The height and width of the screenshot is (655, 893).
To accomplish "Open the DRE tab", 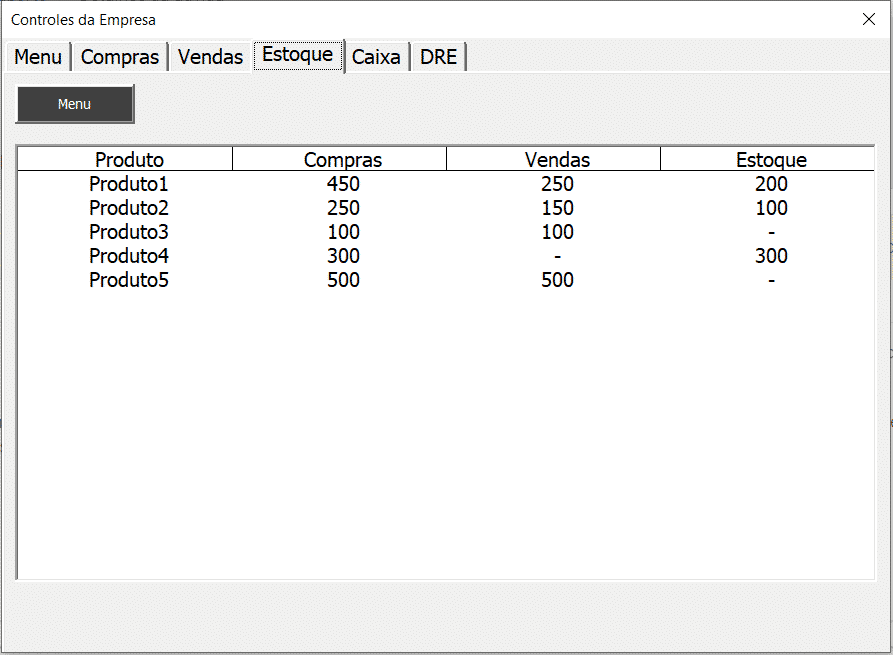I will (438, 57).
